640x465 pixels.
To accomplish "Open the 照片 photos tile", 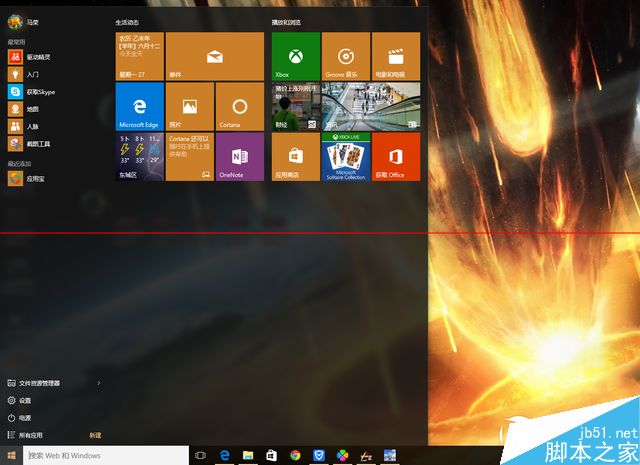I will click(x=189, y=106).
